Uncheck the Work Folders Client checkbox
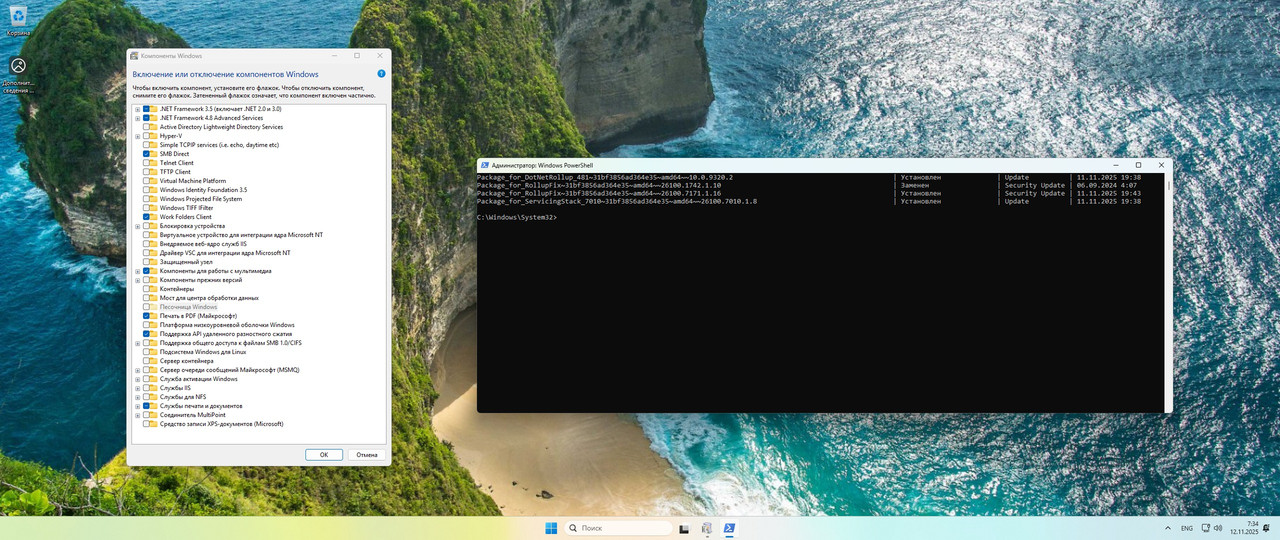The width and height of the screenshot is (1280, 540). pos(146,217)
